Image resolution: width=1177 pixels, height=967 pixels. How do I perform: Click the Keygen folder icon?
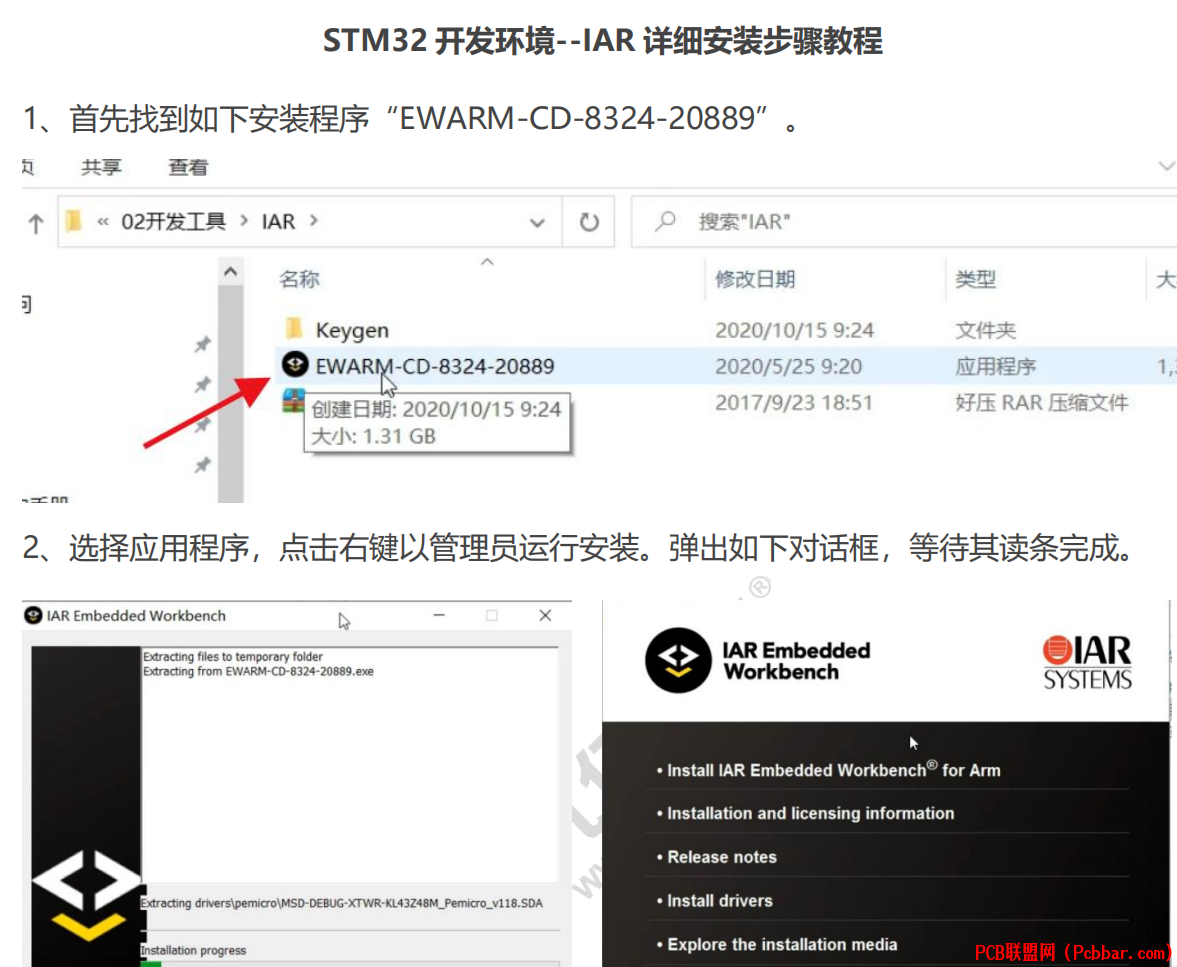pos(295,329)
